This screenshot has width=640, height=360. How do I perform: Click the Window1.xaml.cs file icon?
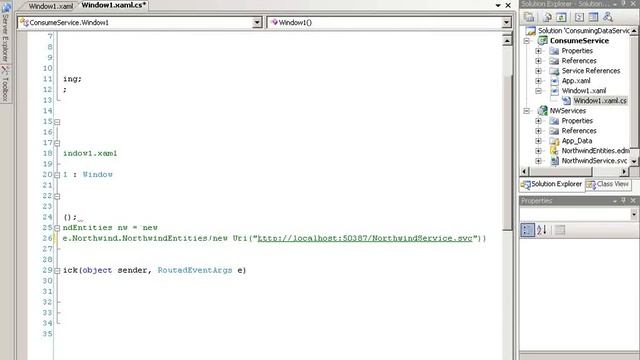tap(566, 100)
